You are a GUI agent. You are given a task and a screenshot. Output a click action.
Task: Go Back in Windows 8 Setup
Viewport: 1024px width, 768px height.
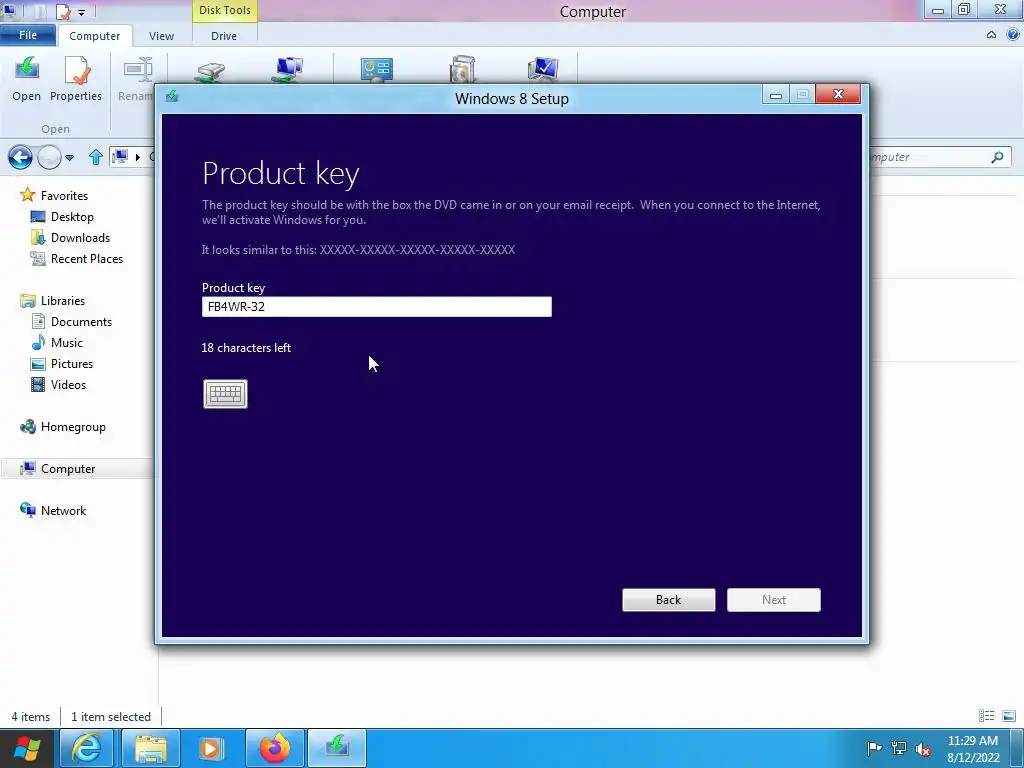point(669,600)
